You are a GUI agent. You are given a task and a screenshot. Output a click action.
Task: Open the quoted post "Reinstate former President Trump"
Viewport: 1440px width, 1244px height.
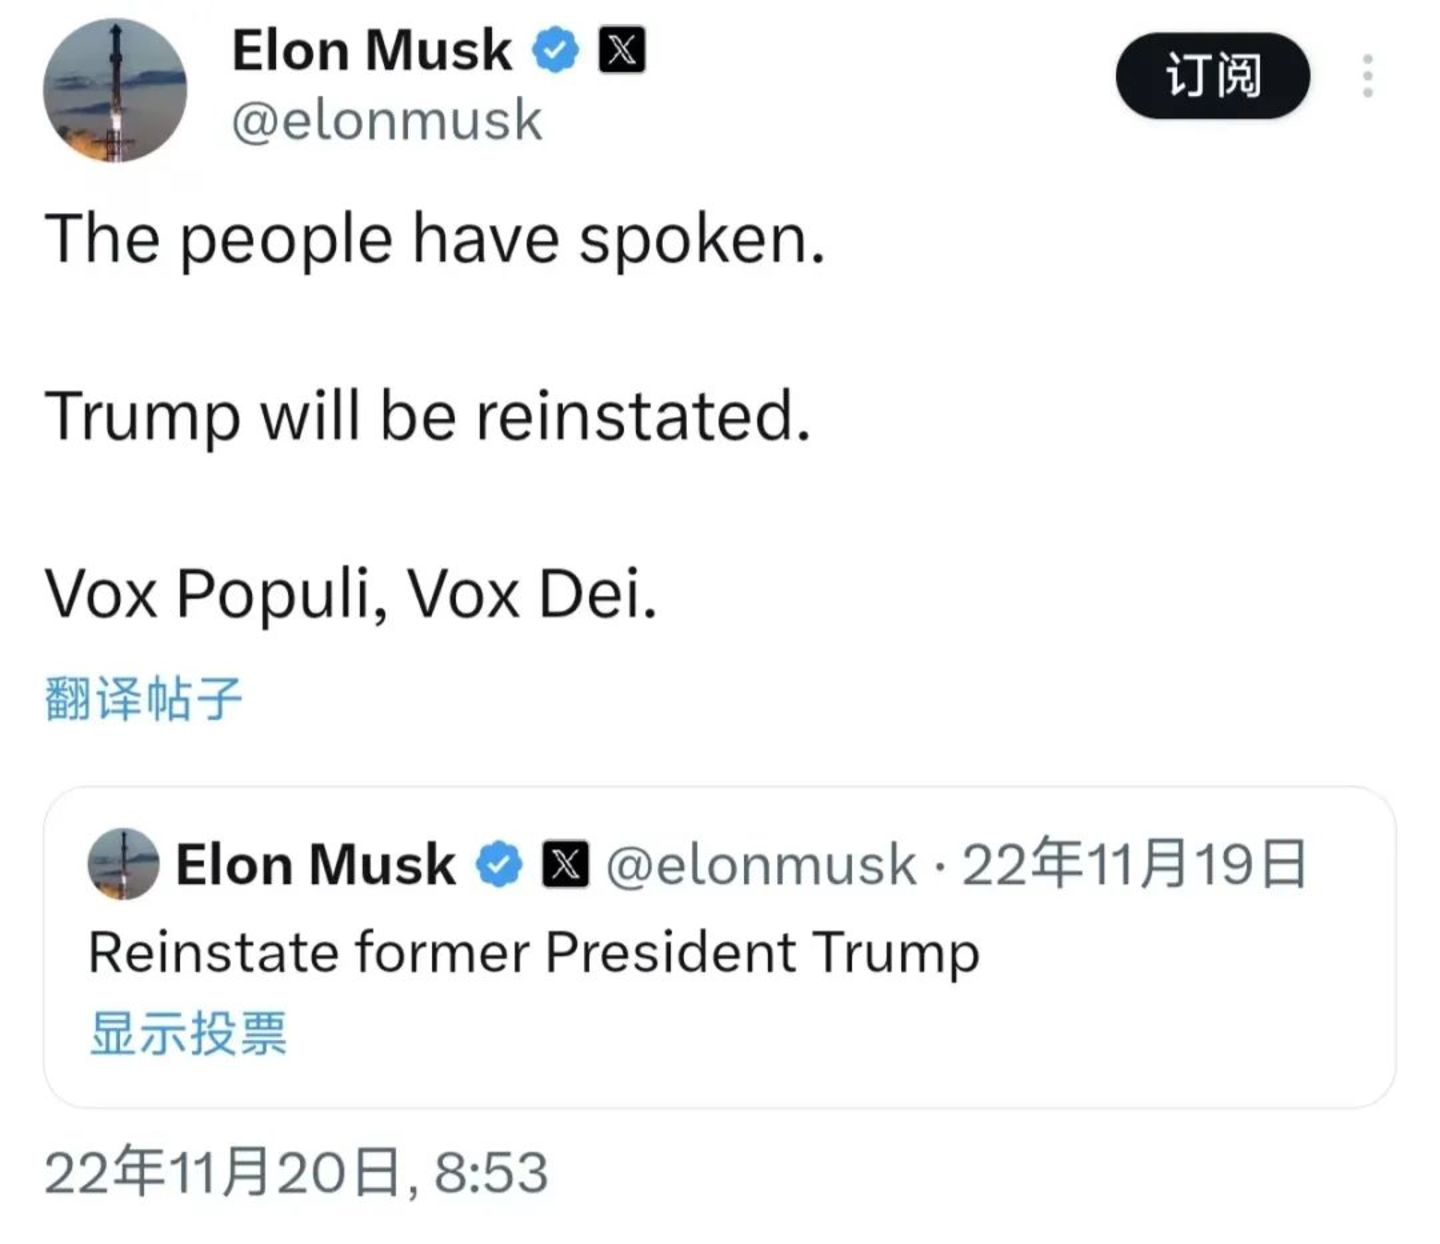pos(533,951)
